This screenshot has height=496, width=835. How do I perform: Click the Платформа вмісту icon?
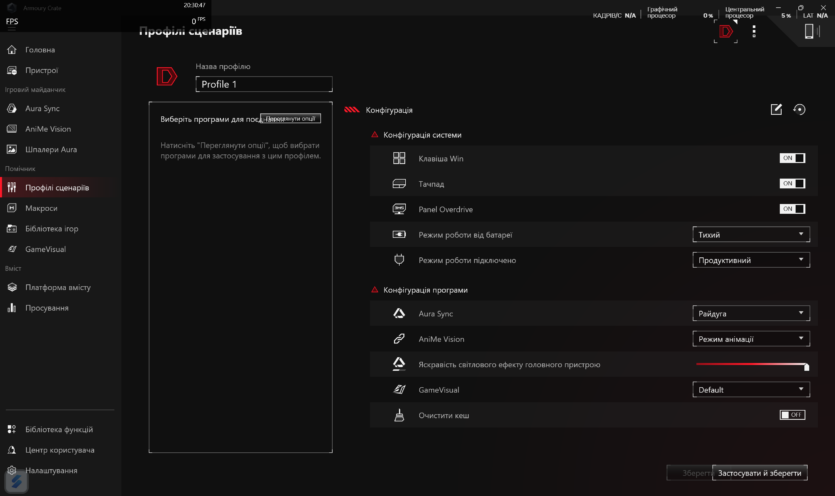(x=12, y=287)
